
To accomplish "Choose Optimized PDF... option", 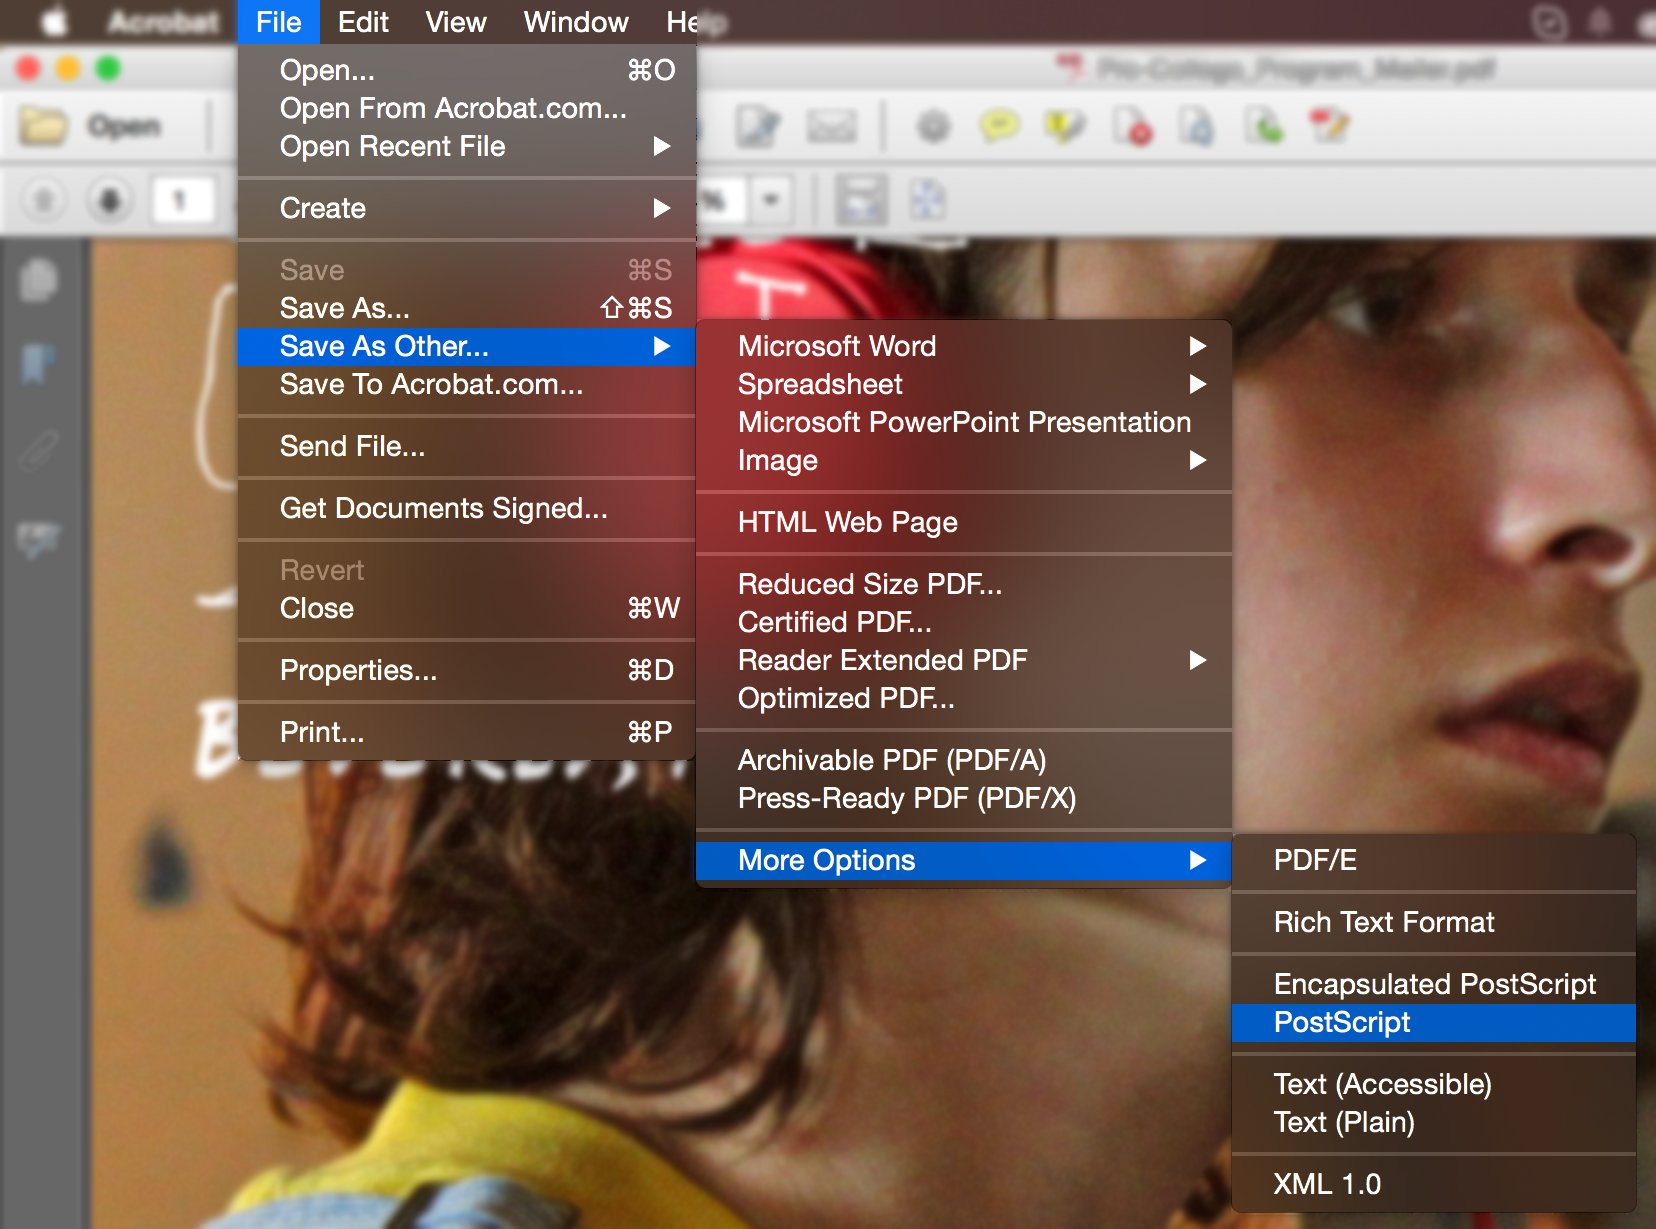I will click(x=964, y=698).
